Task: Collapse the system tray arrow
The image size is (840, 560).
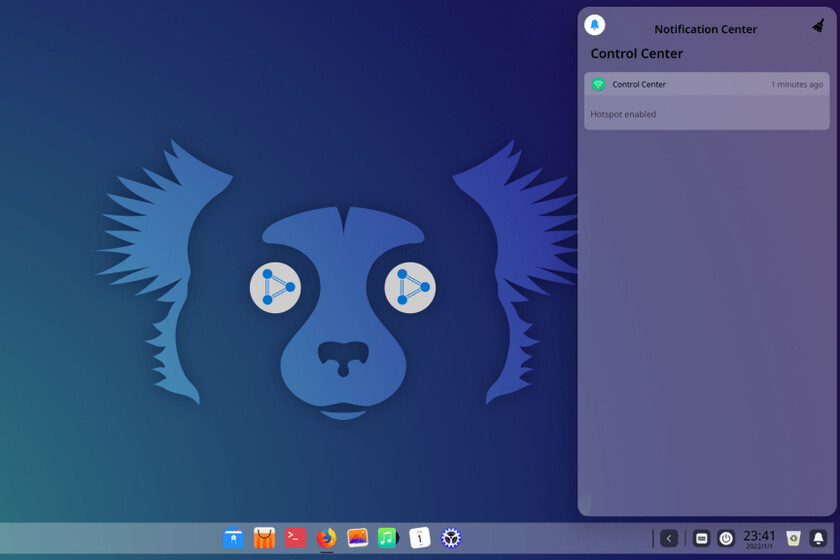Action: [669, 538]
